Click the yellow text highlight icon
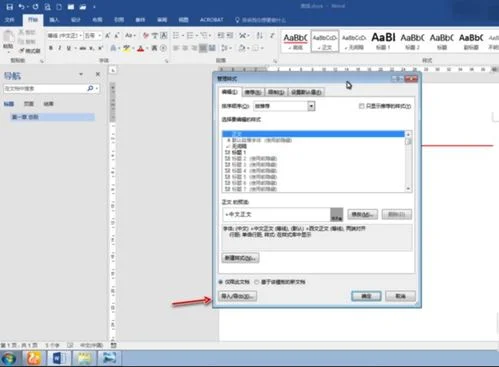This screenshot has width=499, height=367. [x=126, y=48]
